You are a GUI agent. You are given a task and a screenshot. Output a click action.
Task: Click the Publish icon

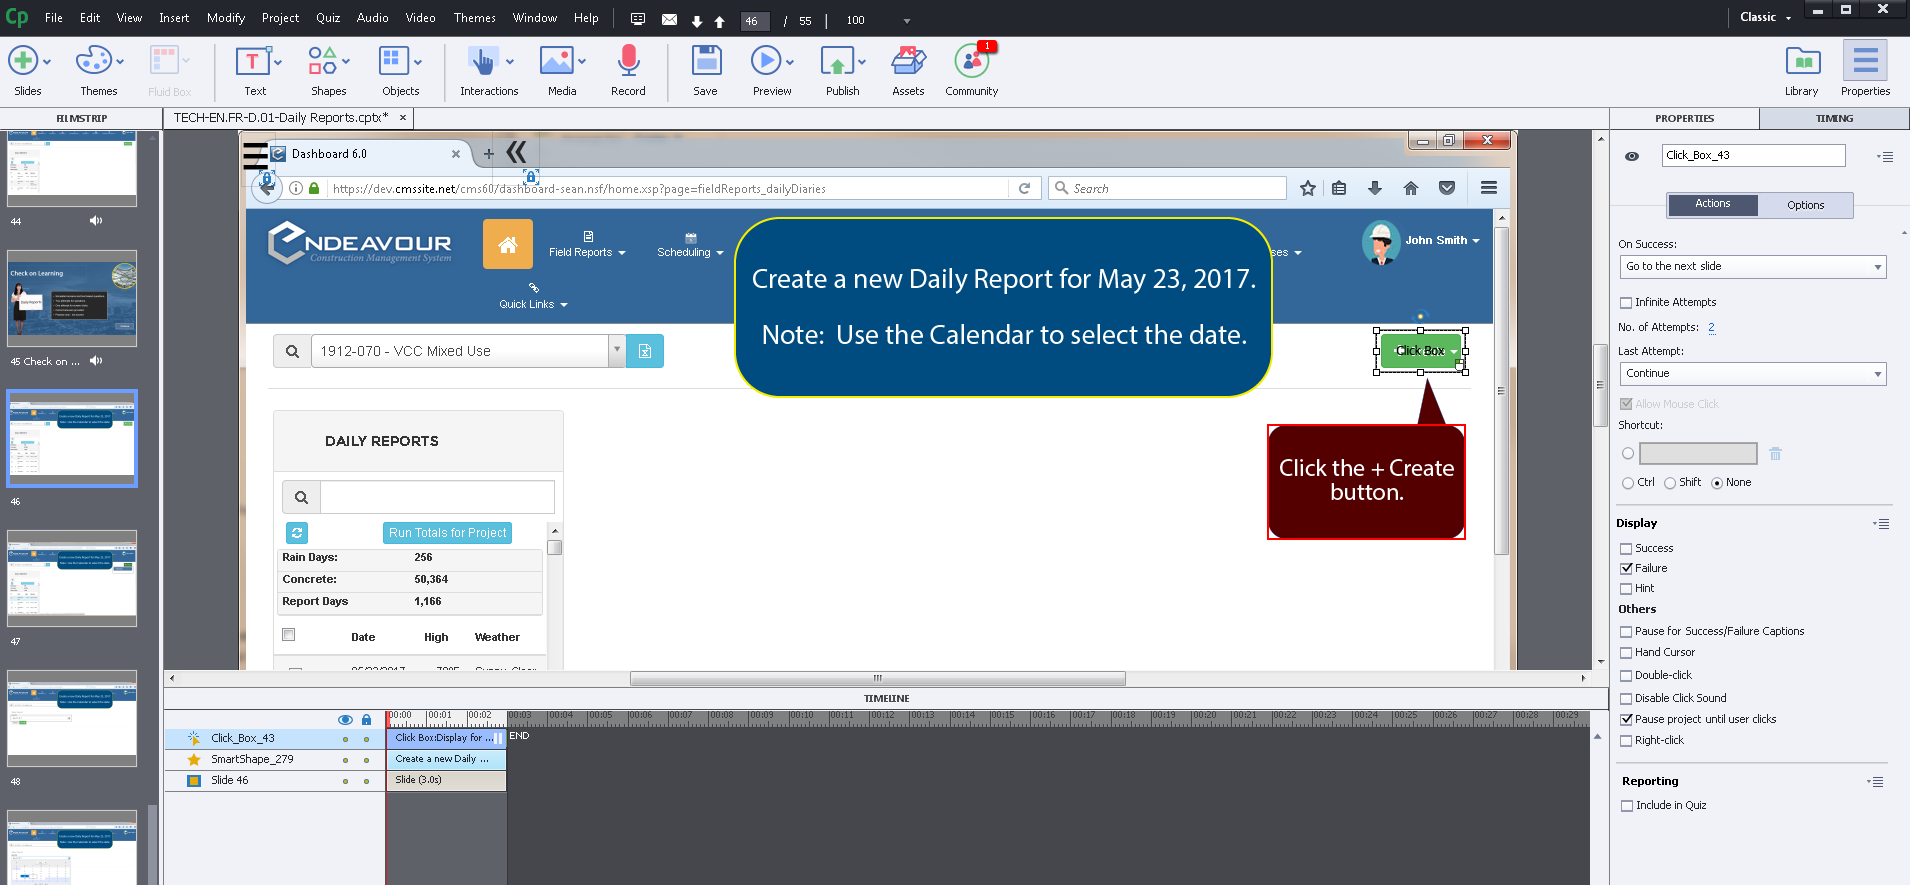837,63
